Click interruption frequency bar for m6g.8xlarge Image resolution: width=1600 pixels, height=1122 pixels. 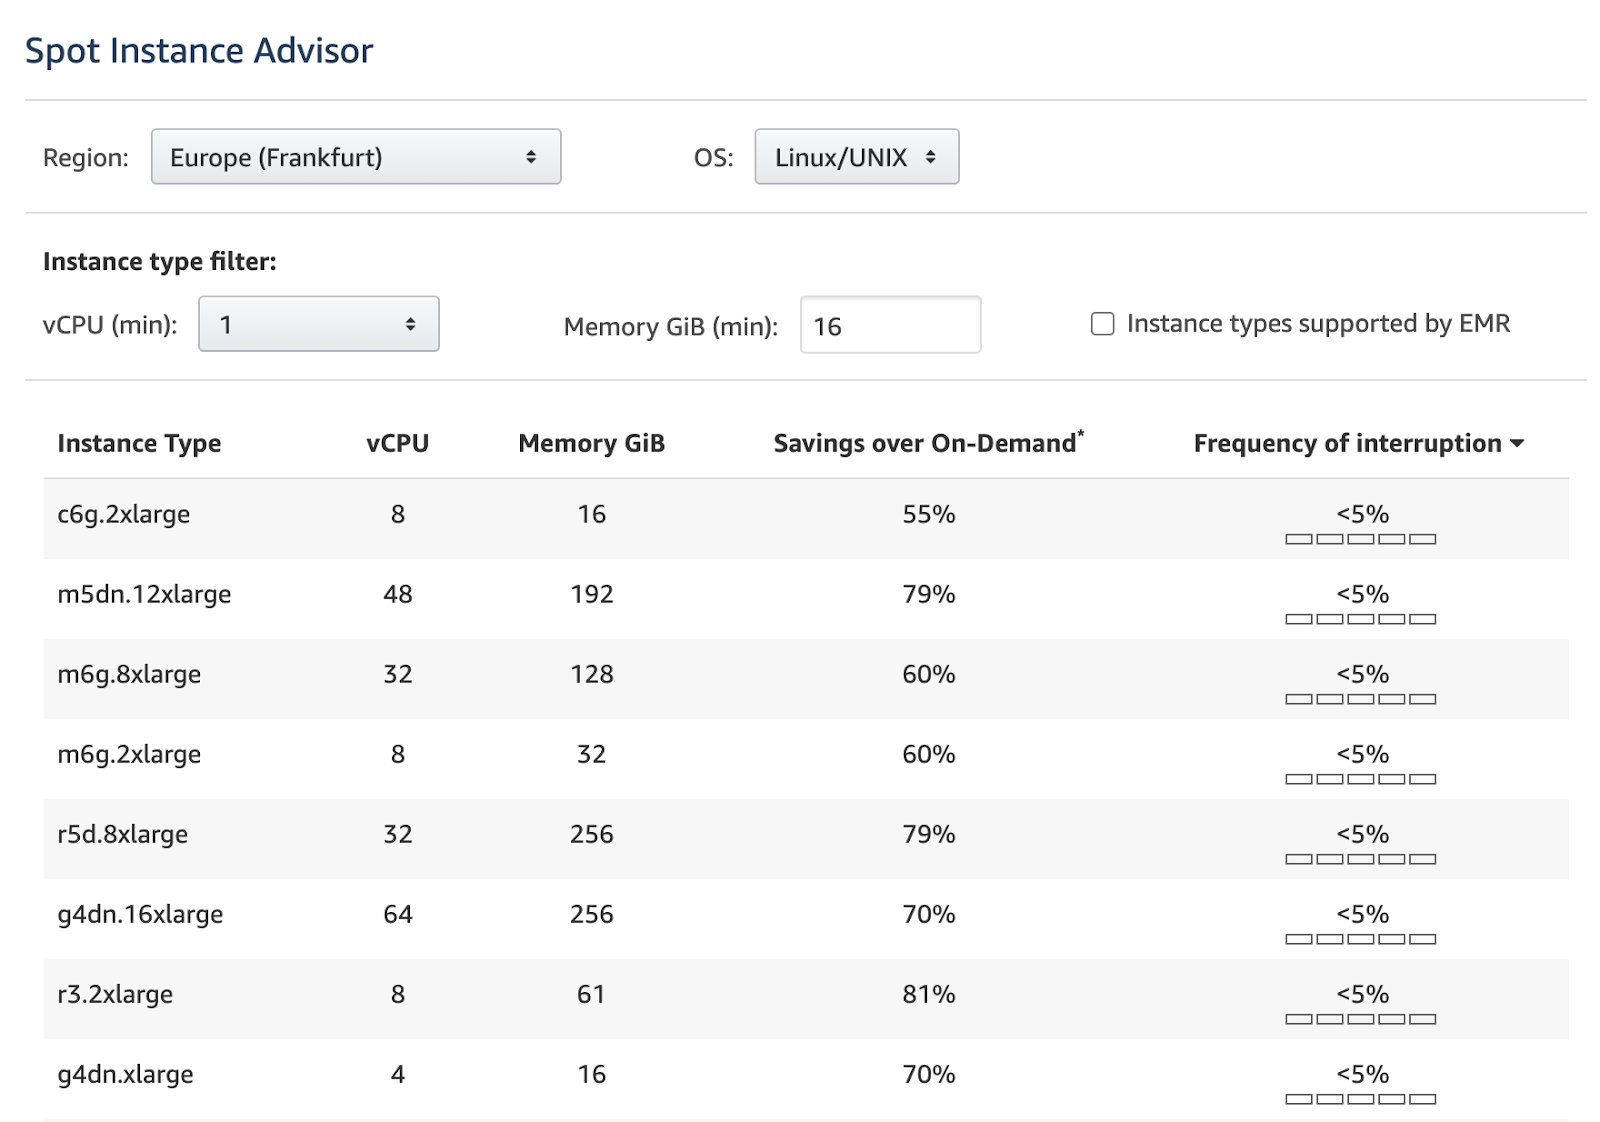coord(1360,699)
